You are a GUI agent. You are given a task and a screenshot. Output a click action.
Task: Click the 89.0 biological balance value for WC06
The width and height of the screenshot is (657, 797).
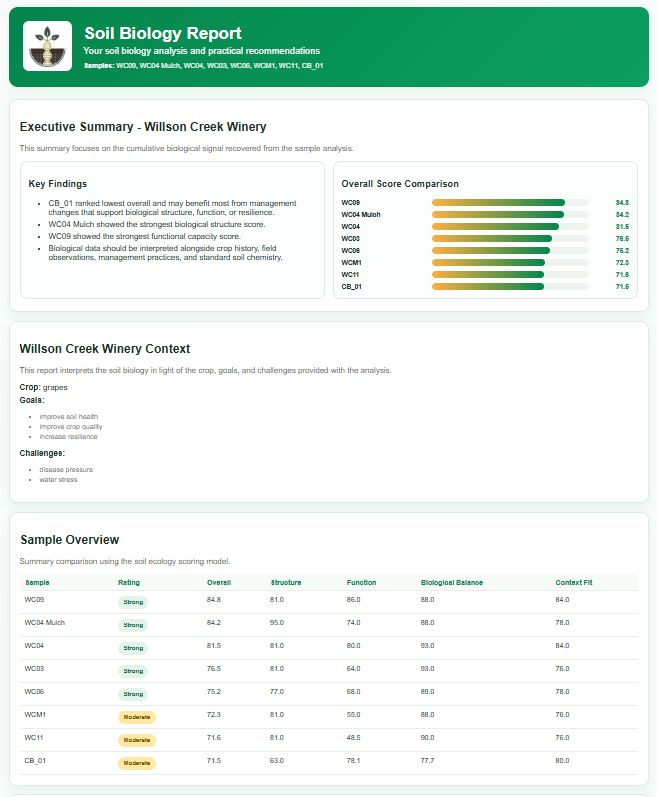427,692
